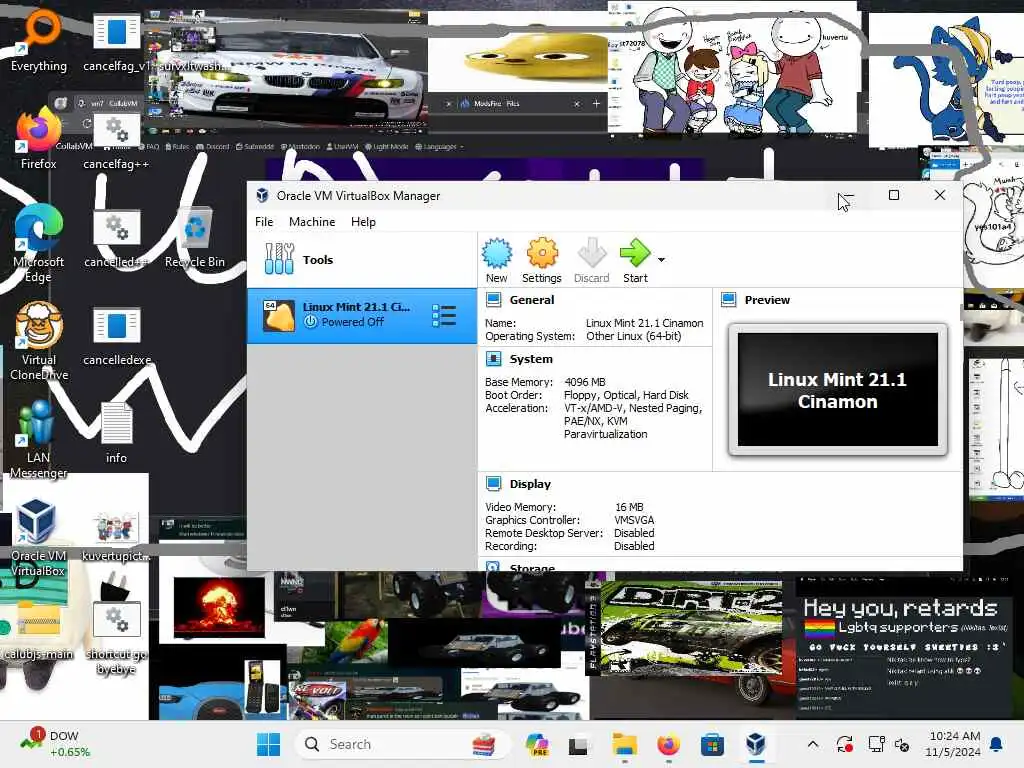Start the VM with the green arrow

tap(635, 261)
